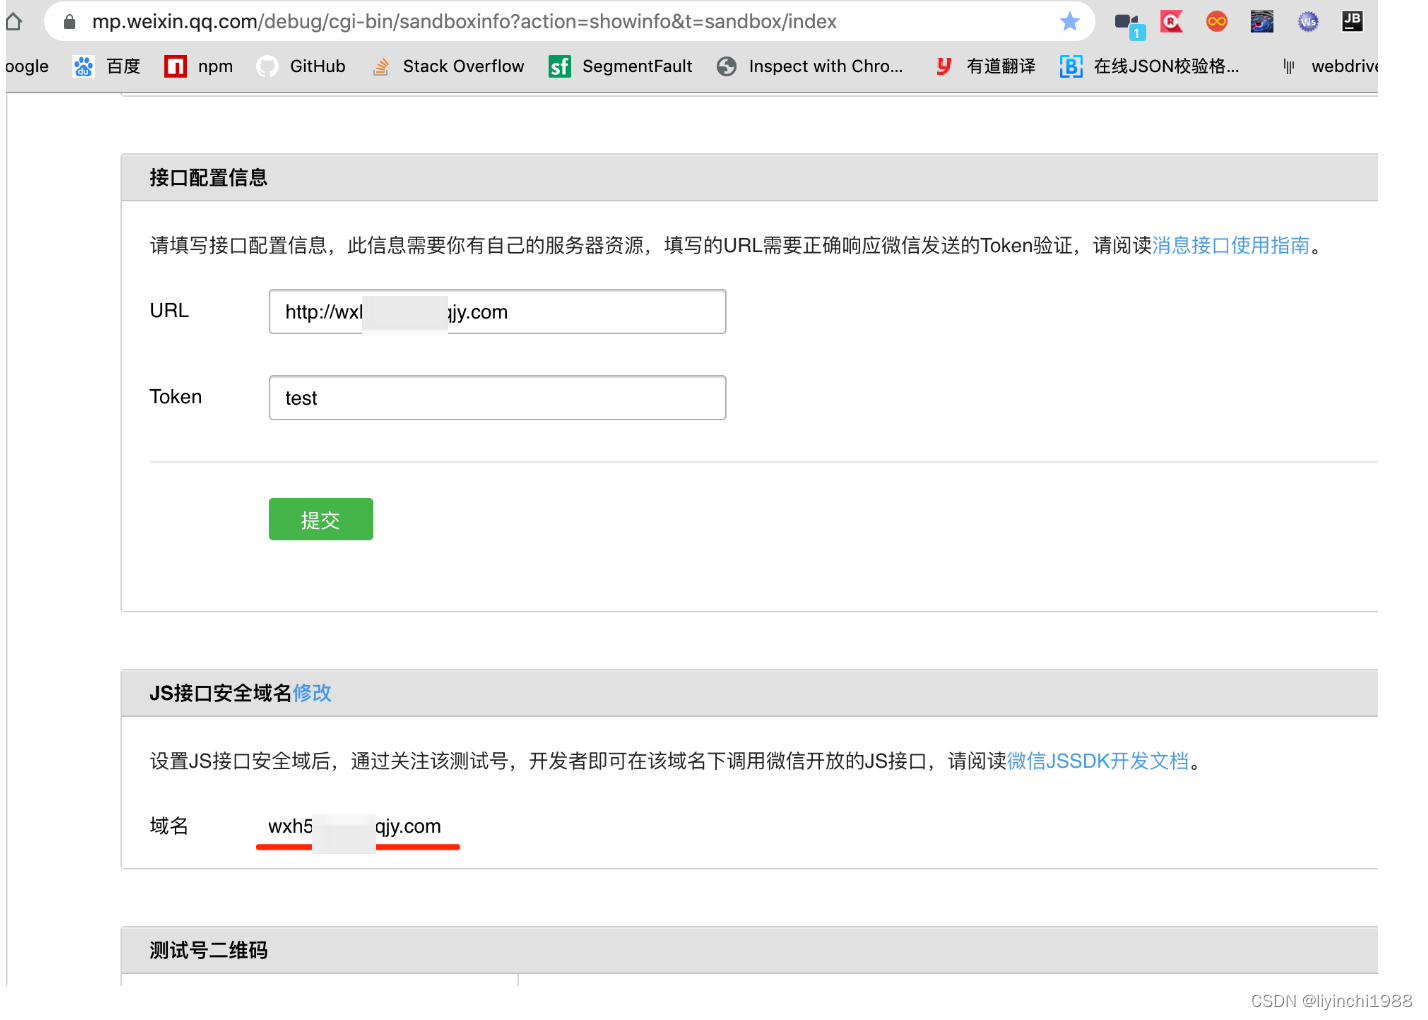The height and width of the screenshot is (1020, 1428).
Task: Open the SegmentFault bookmark
Action: point(621,66)
